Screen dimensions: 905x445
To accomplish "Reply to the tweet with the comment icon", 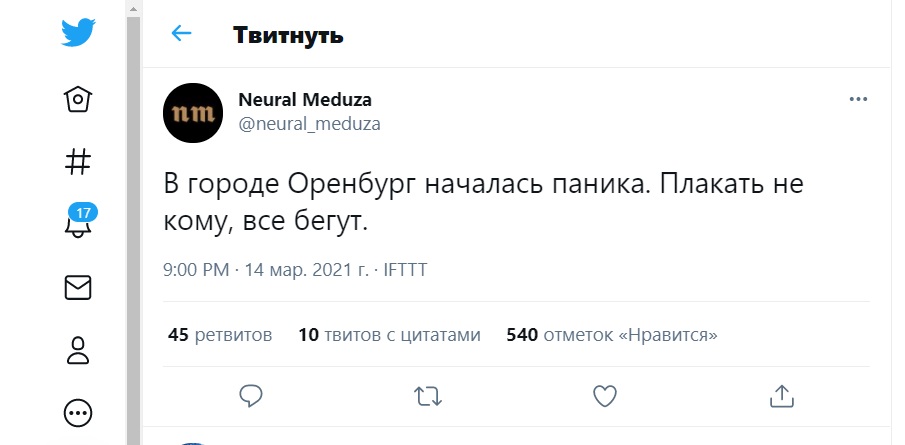I will pos(251,396).
